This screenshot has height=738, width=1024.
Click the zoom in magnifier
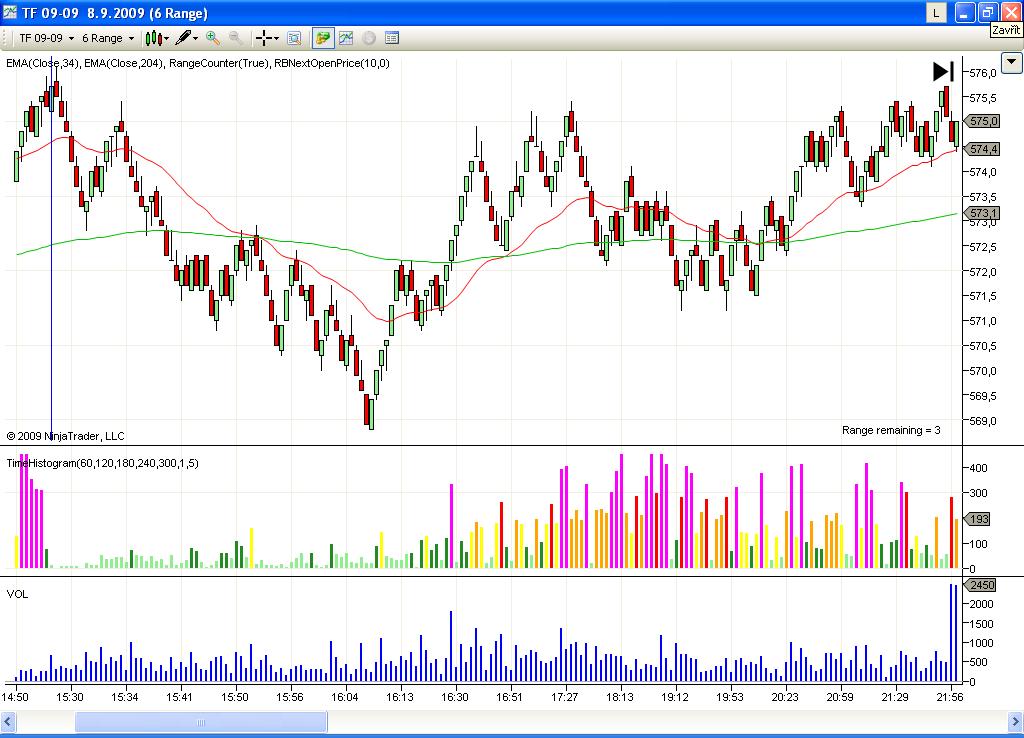213,38
